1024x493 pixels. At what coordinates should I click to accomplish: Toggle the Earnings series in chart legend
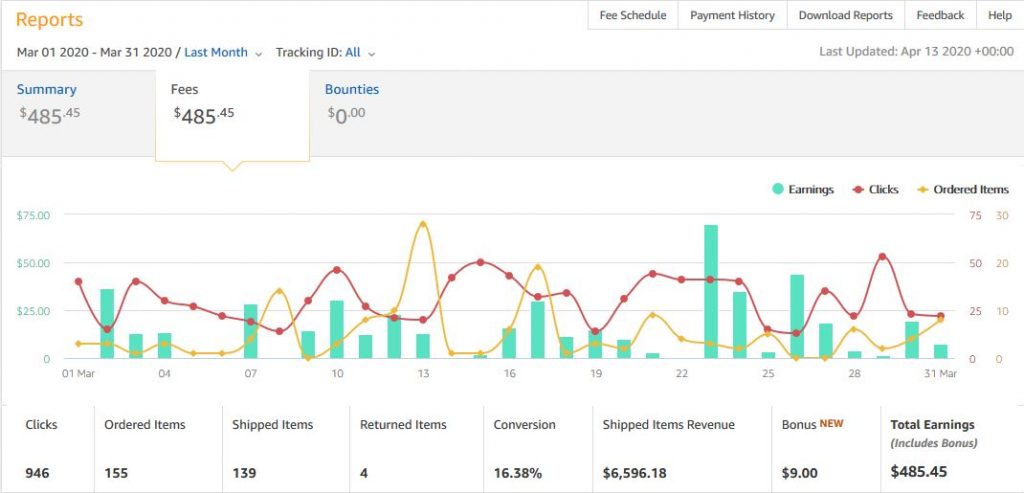(802, 189)
